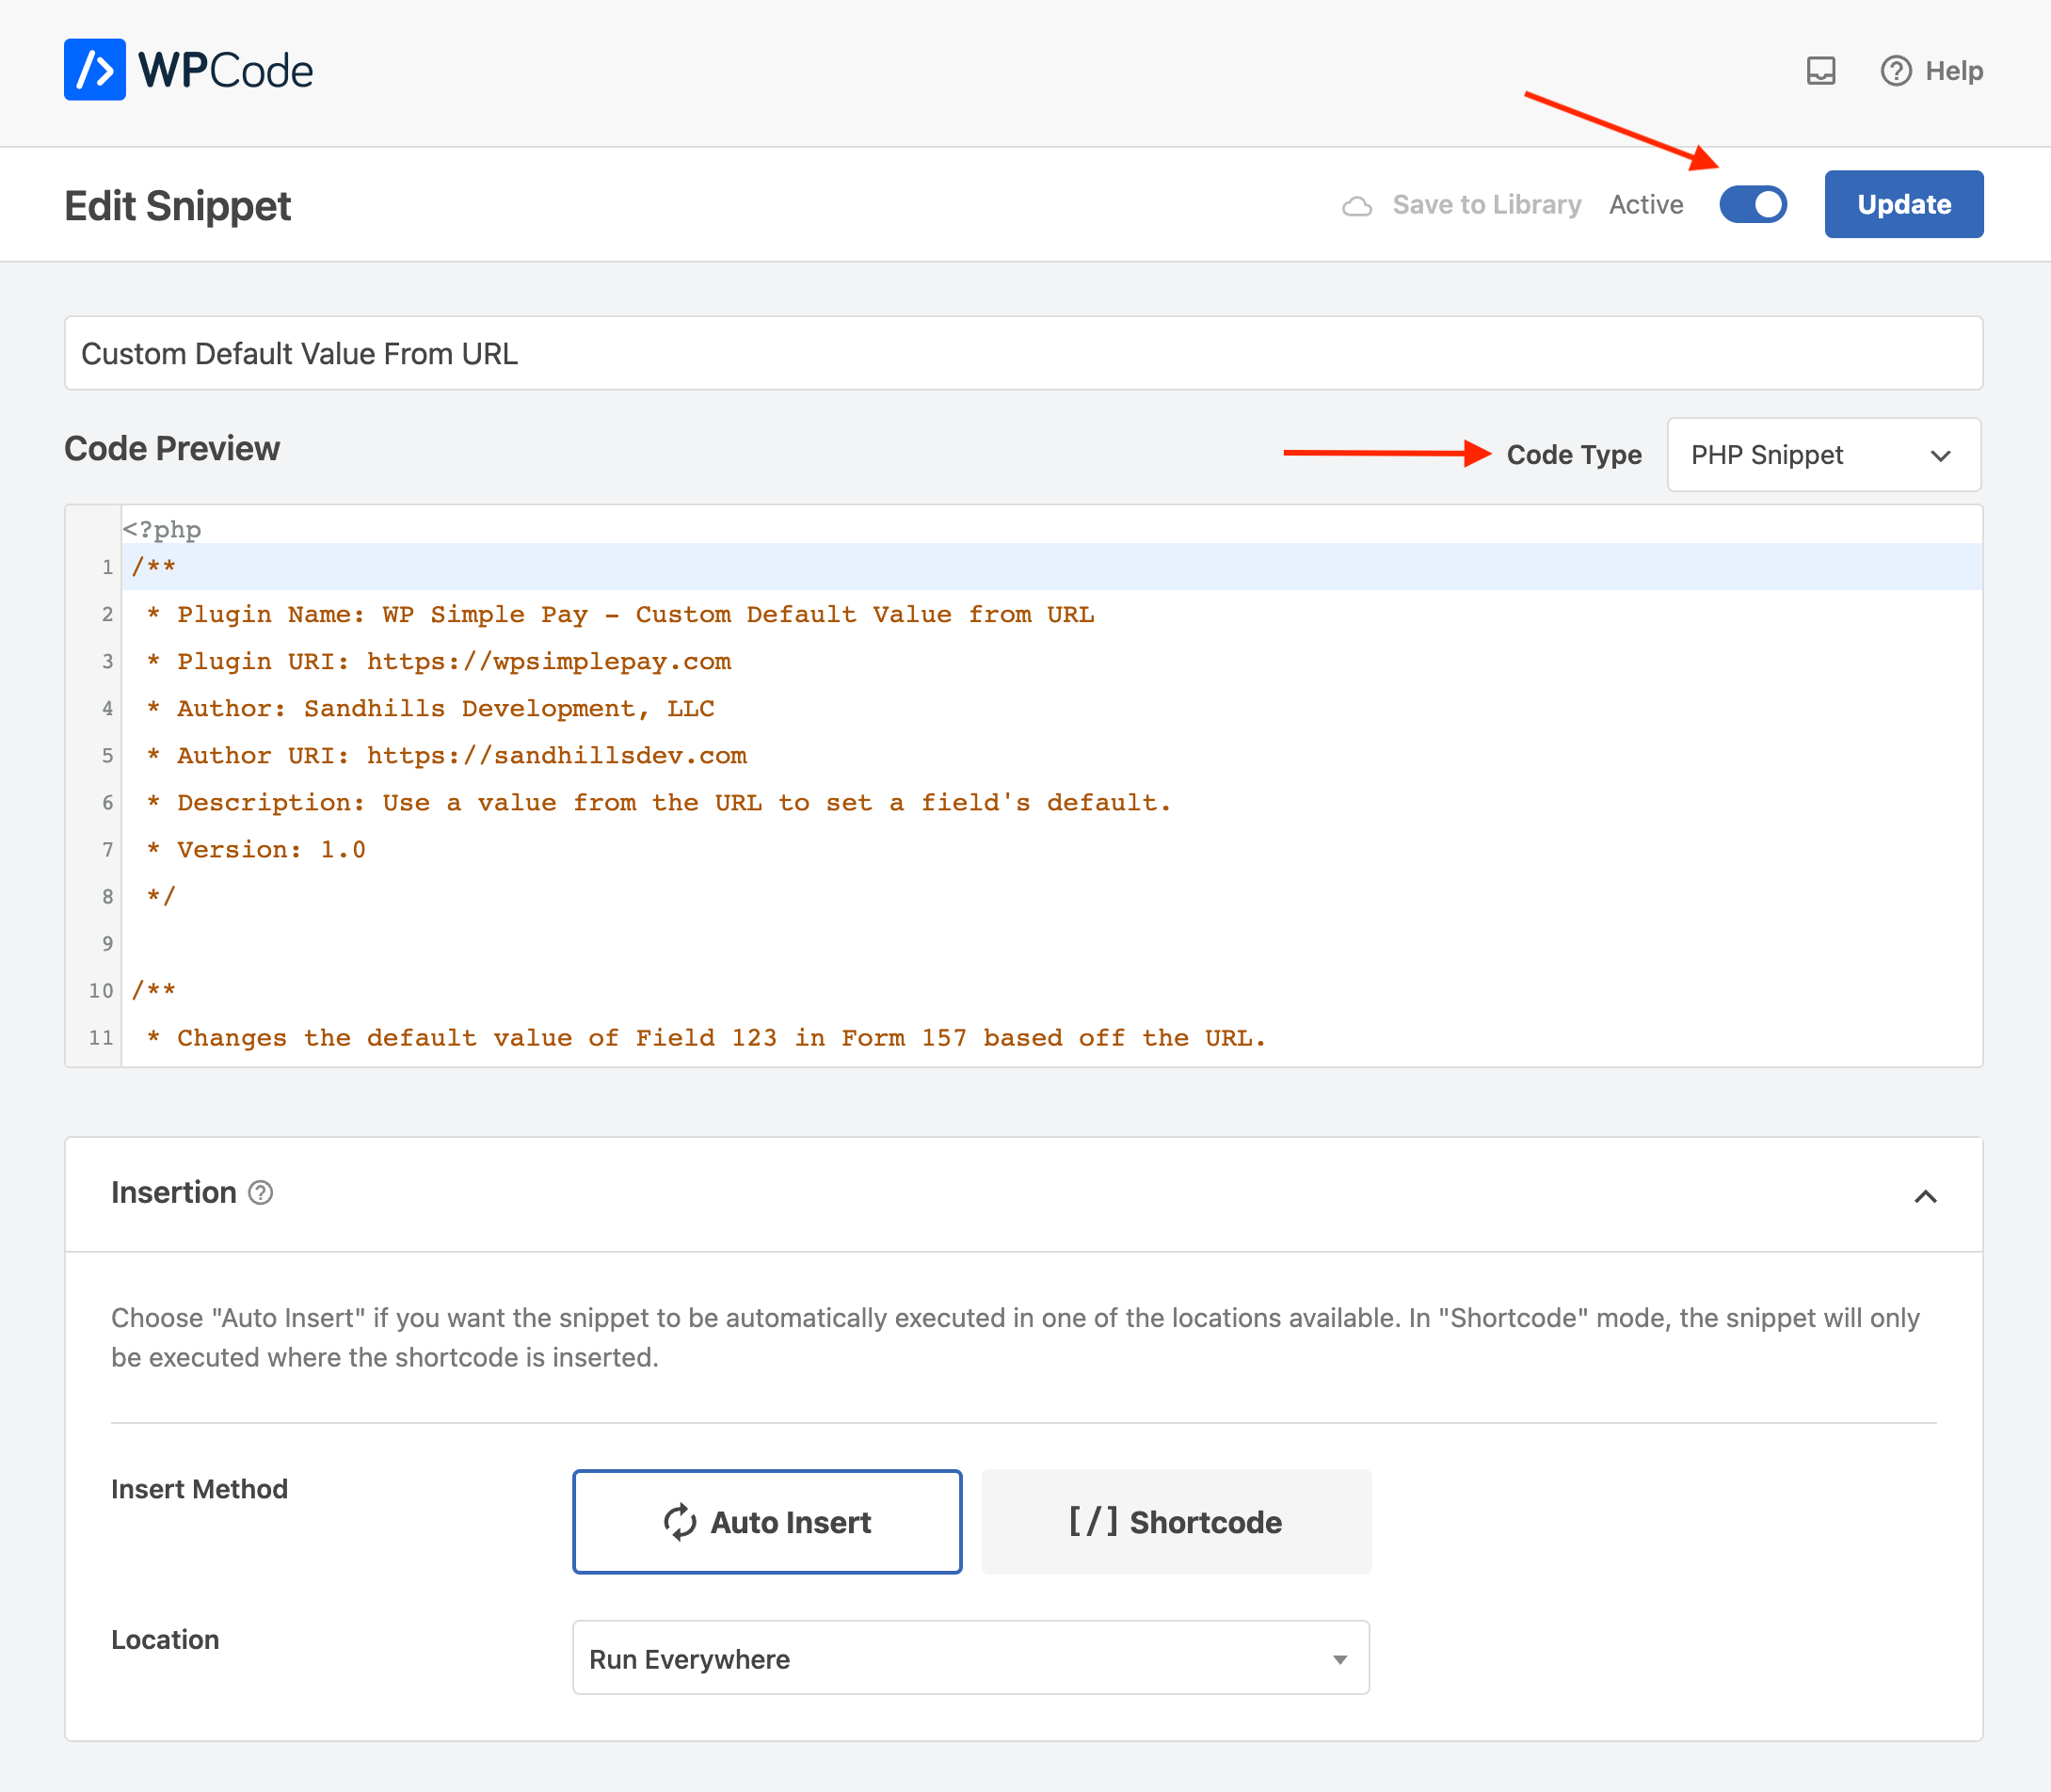
Task: Collapse the Insertion section
Action: 1926,1196
